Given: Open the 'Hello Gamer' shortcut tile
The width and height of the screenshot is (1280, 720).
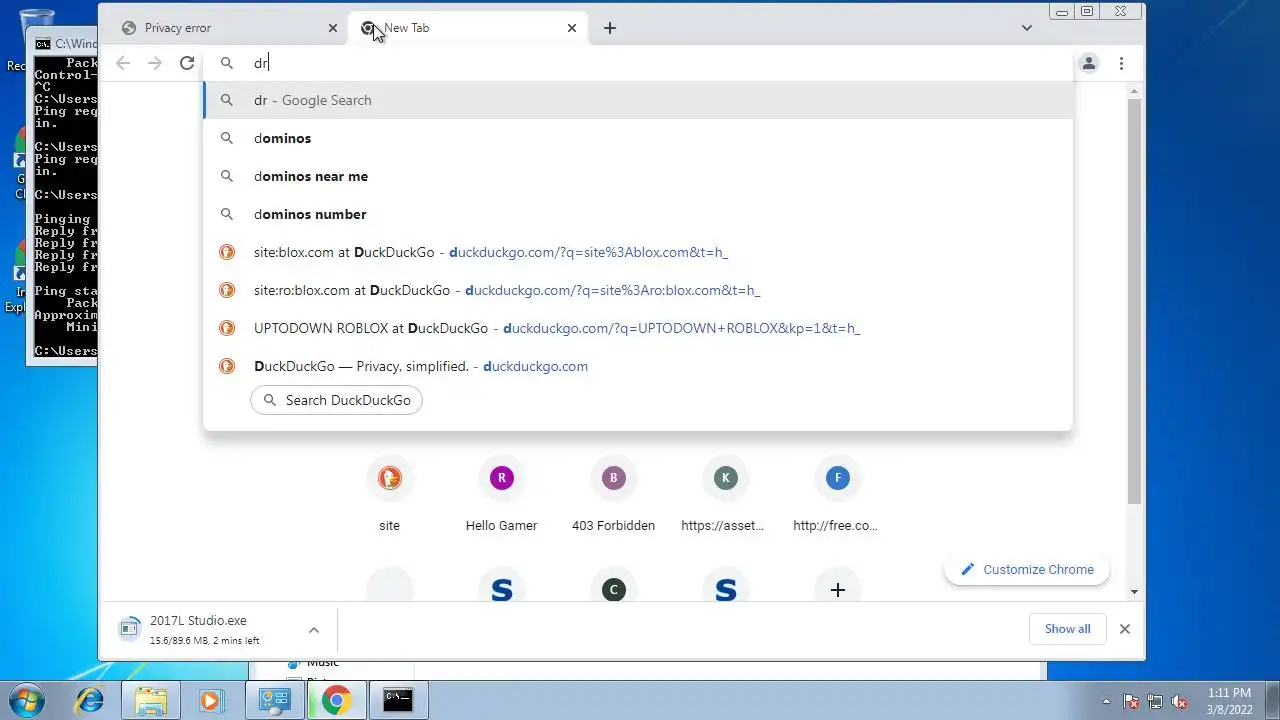Looking at the screenshot, I should (502, 495).
